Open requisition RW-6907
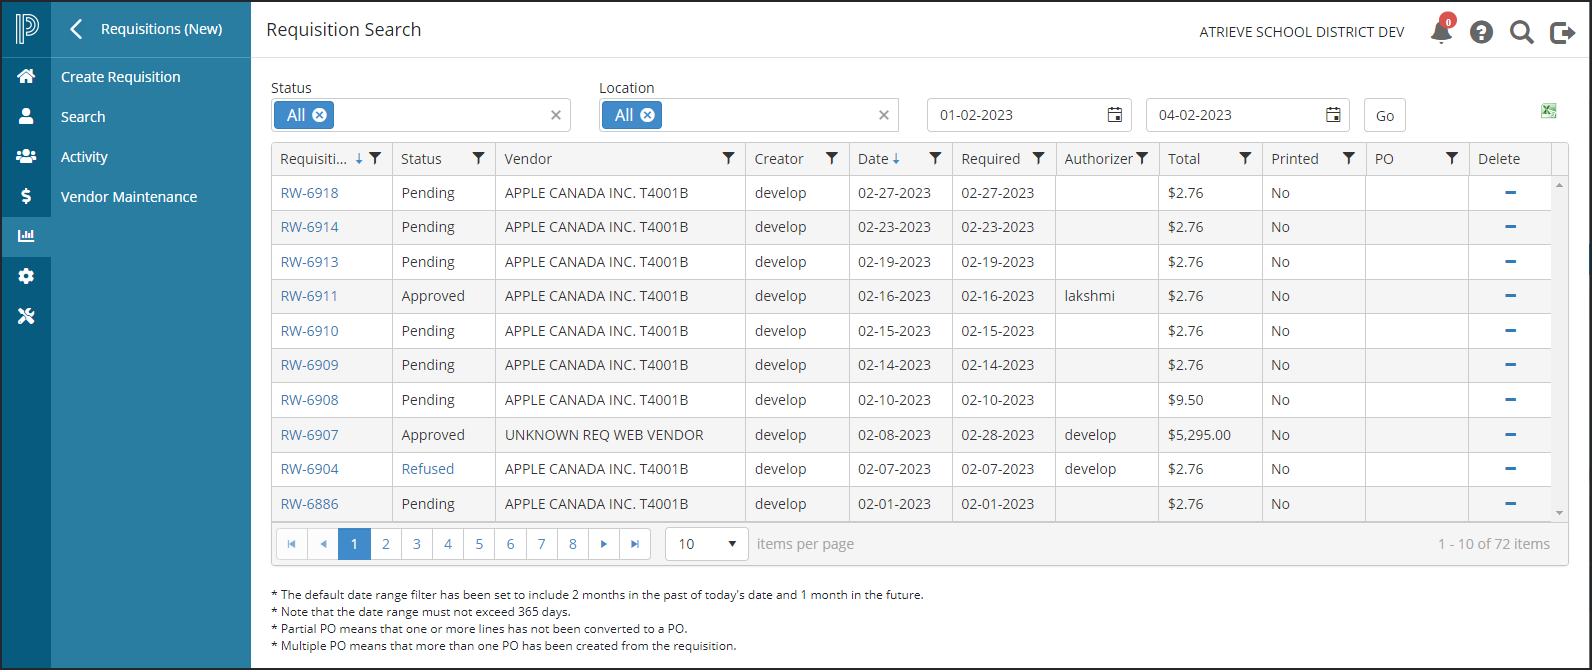The width and height of the screenshot is (1592, 670). pyautogui.click(x=309, y=435)
